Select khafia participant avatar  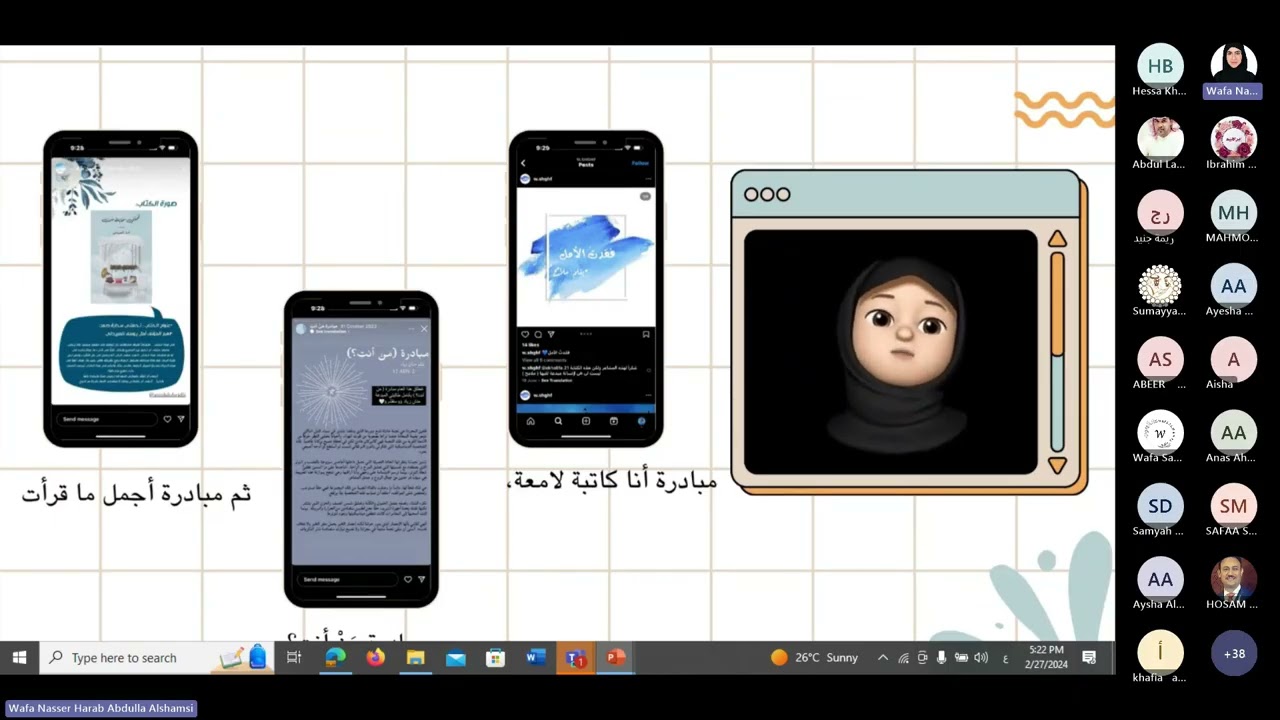coord(1160,653)
